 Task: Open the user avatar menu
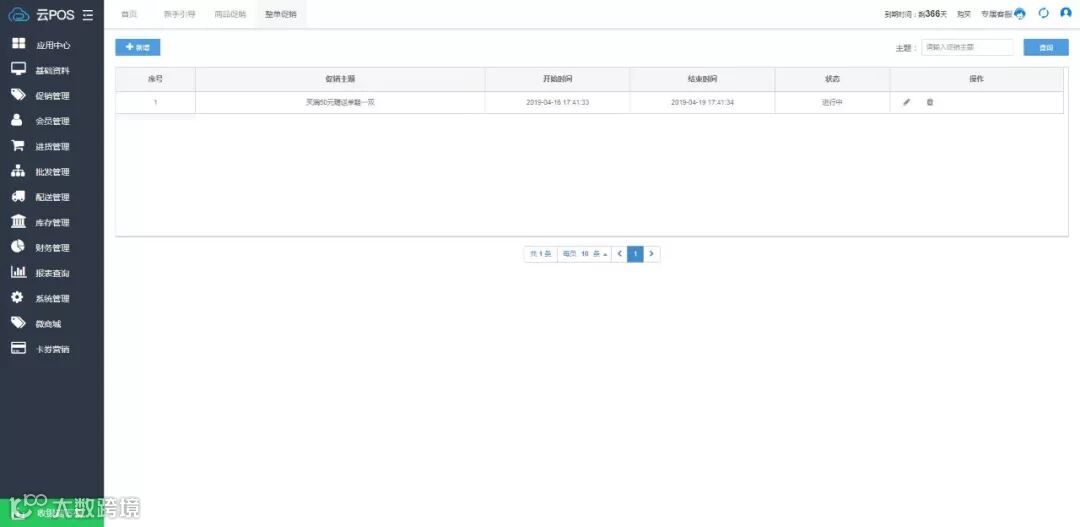click(1066, 14)
